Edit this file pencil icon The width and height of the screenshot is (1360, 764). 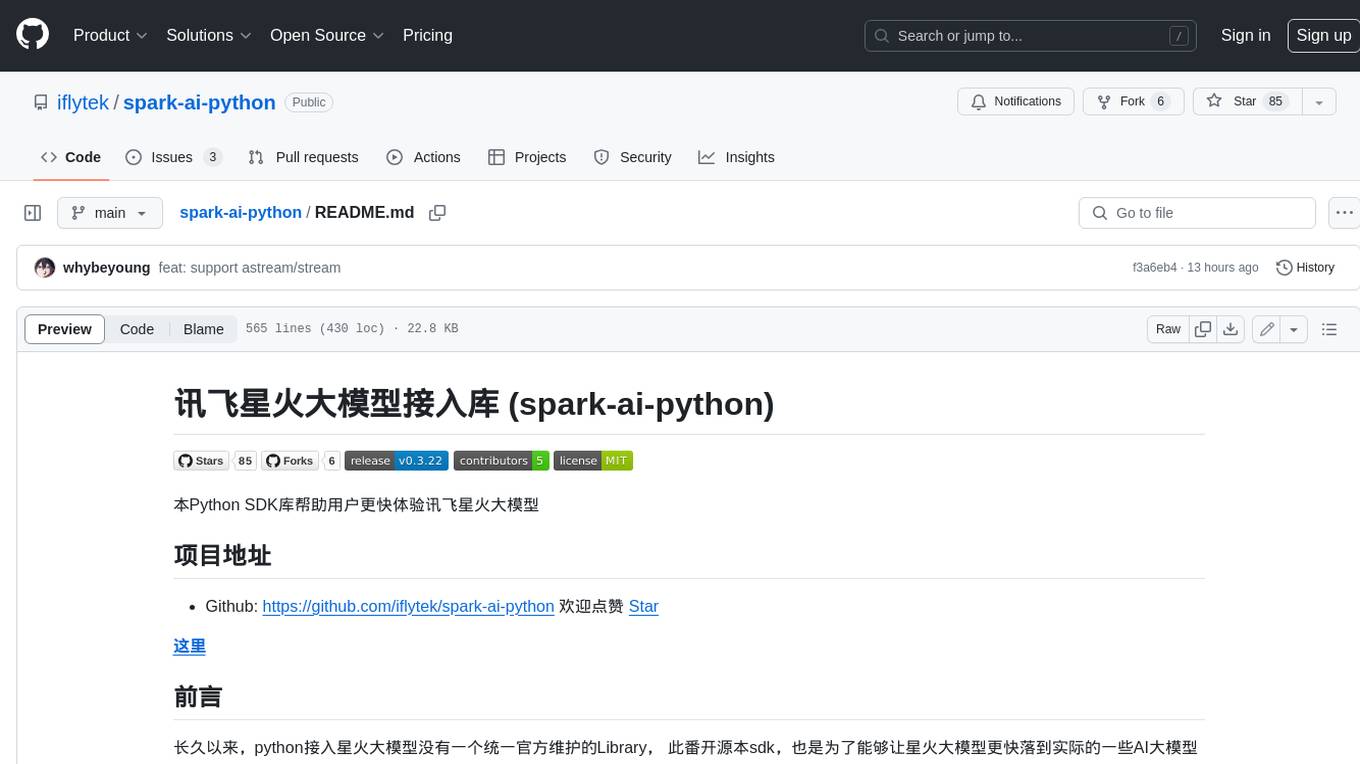1267,329
